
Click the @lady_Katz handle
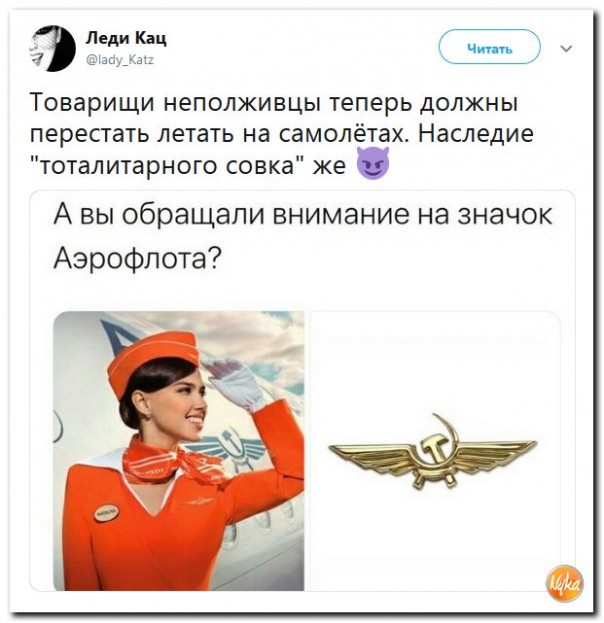pyautogui.click(x=120, y=60)
